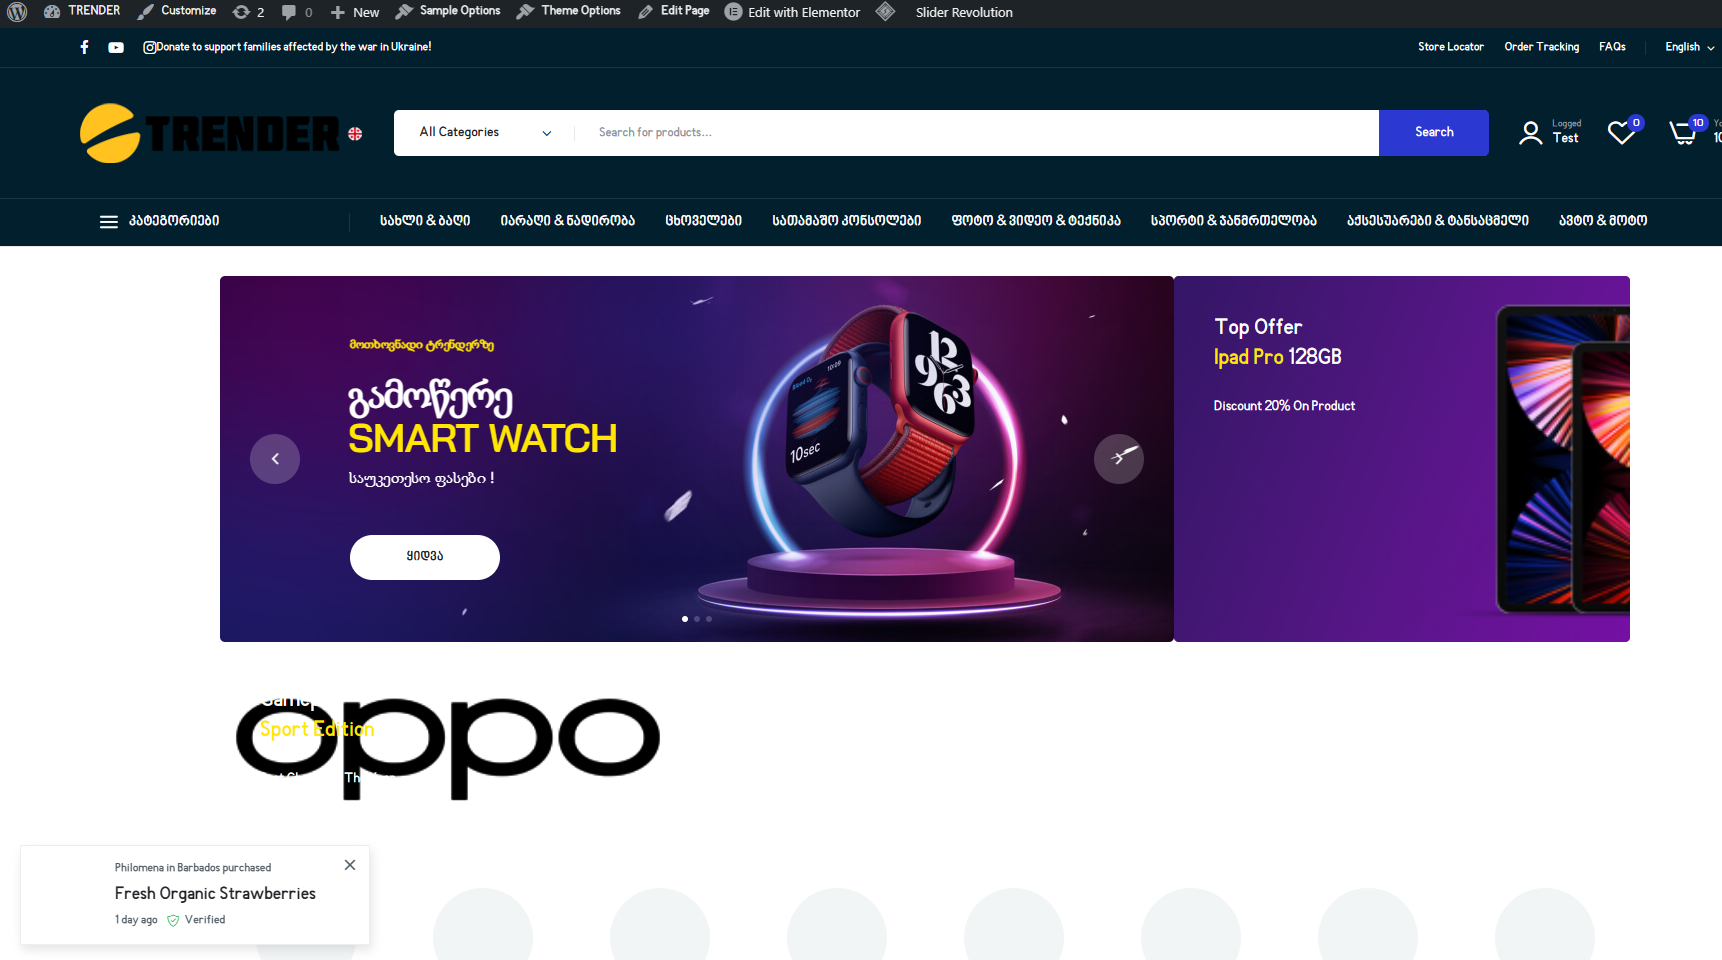1722x960 pixels.
Task: Open the YouTube social icon
Action: pyautogui.click(x=116, y=47)
